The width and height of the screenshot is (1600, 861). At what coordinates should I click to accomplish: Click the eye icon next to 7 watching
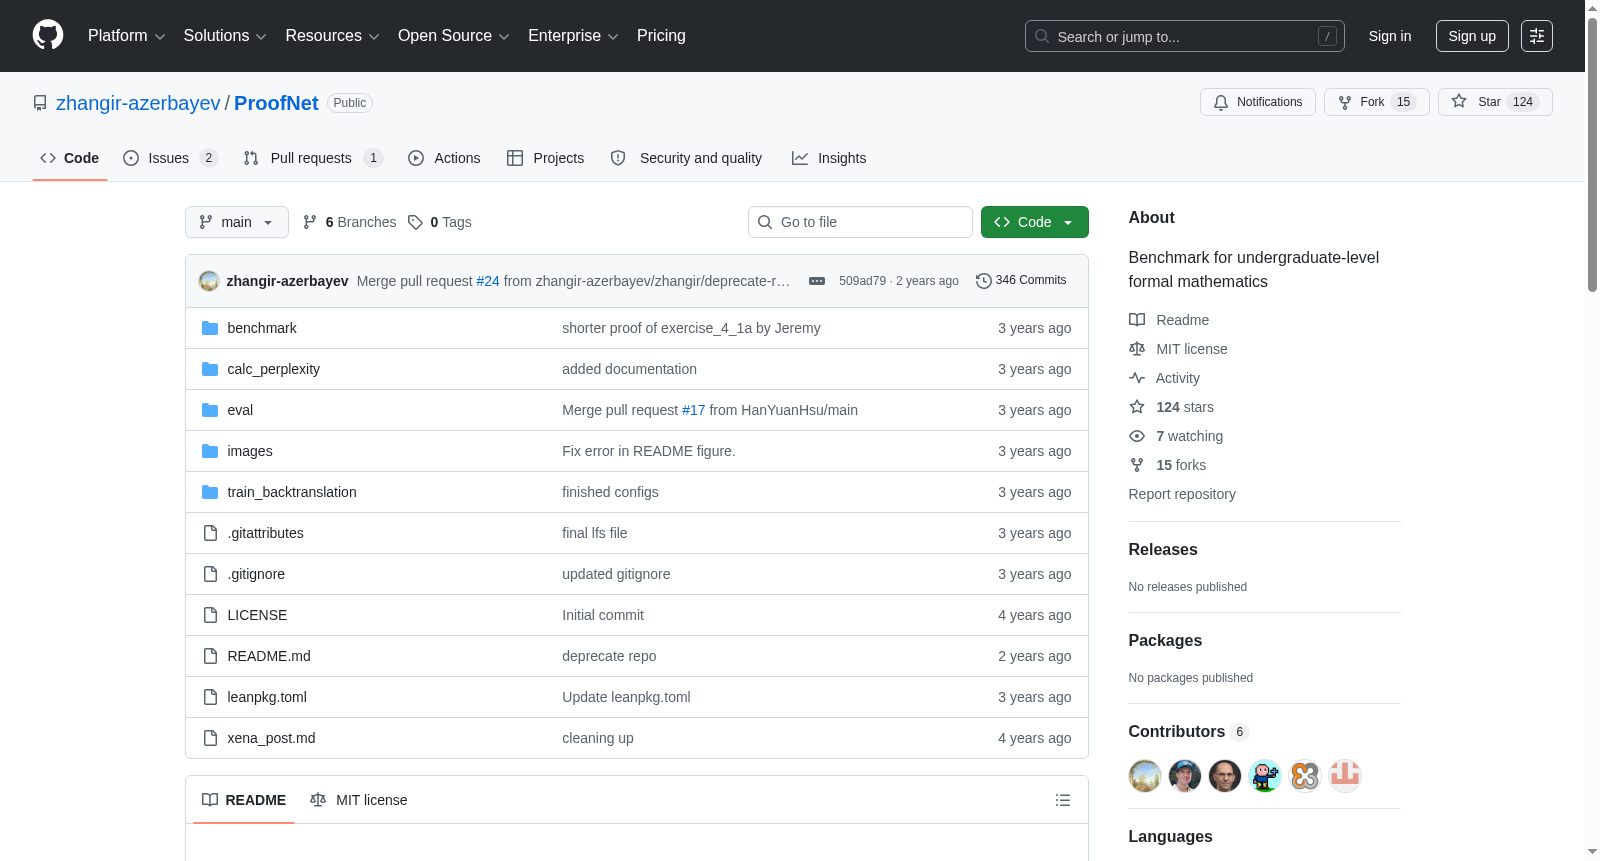tap(1137, 436)
